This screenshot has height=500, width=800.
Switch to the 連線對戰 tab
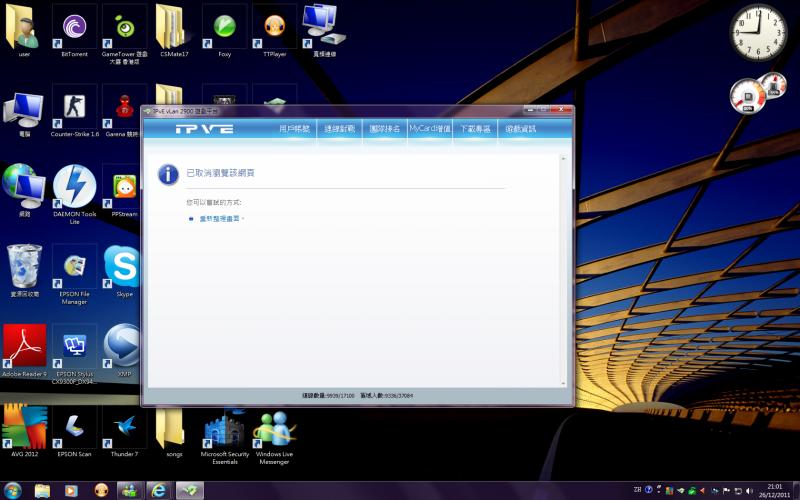point(340,129)
